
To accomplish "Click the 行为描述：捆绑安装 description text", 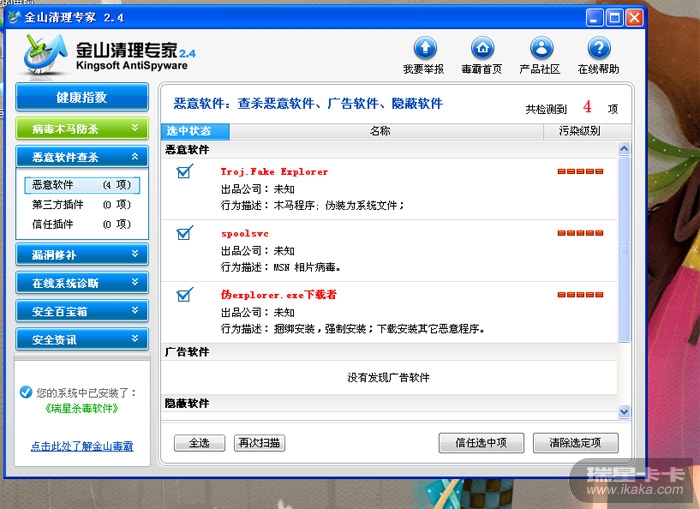I will coord(353,329).
